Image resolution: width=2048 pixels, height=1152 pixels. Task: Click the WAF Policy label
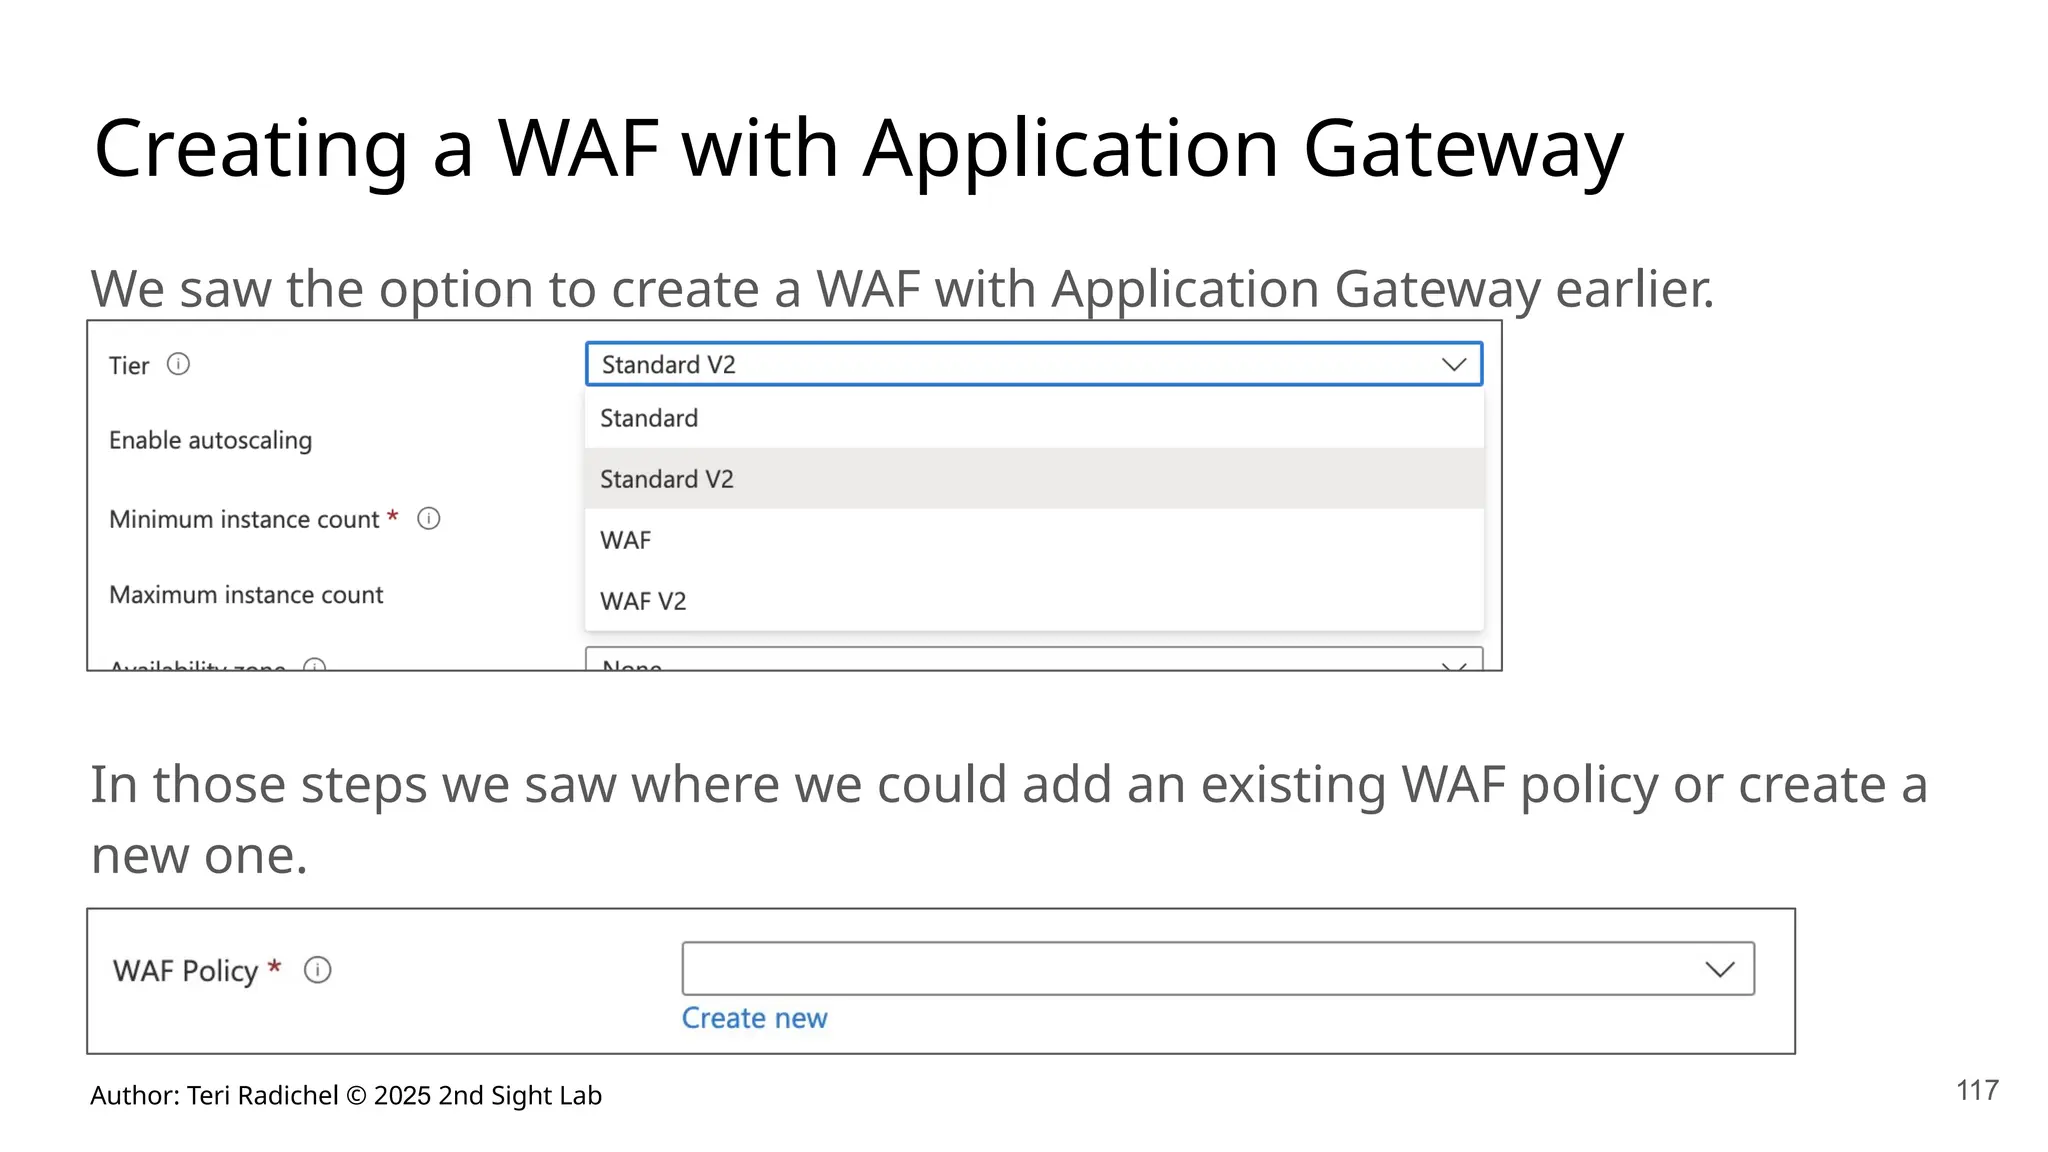click(x=186, y=971)
